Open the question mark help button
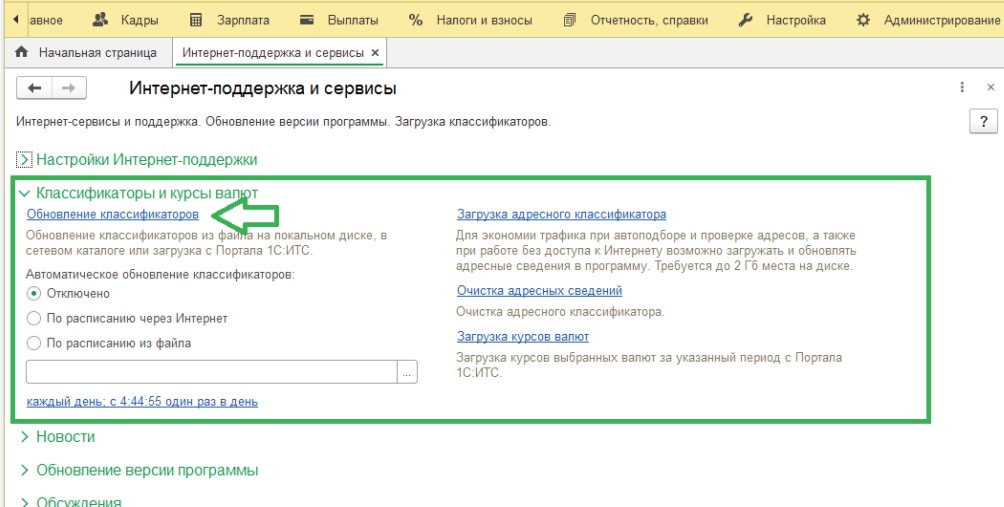The image size is (1004, 507). point(983,122)
